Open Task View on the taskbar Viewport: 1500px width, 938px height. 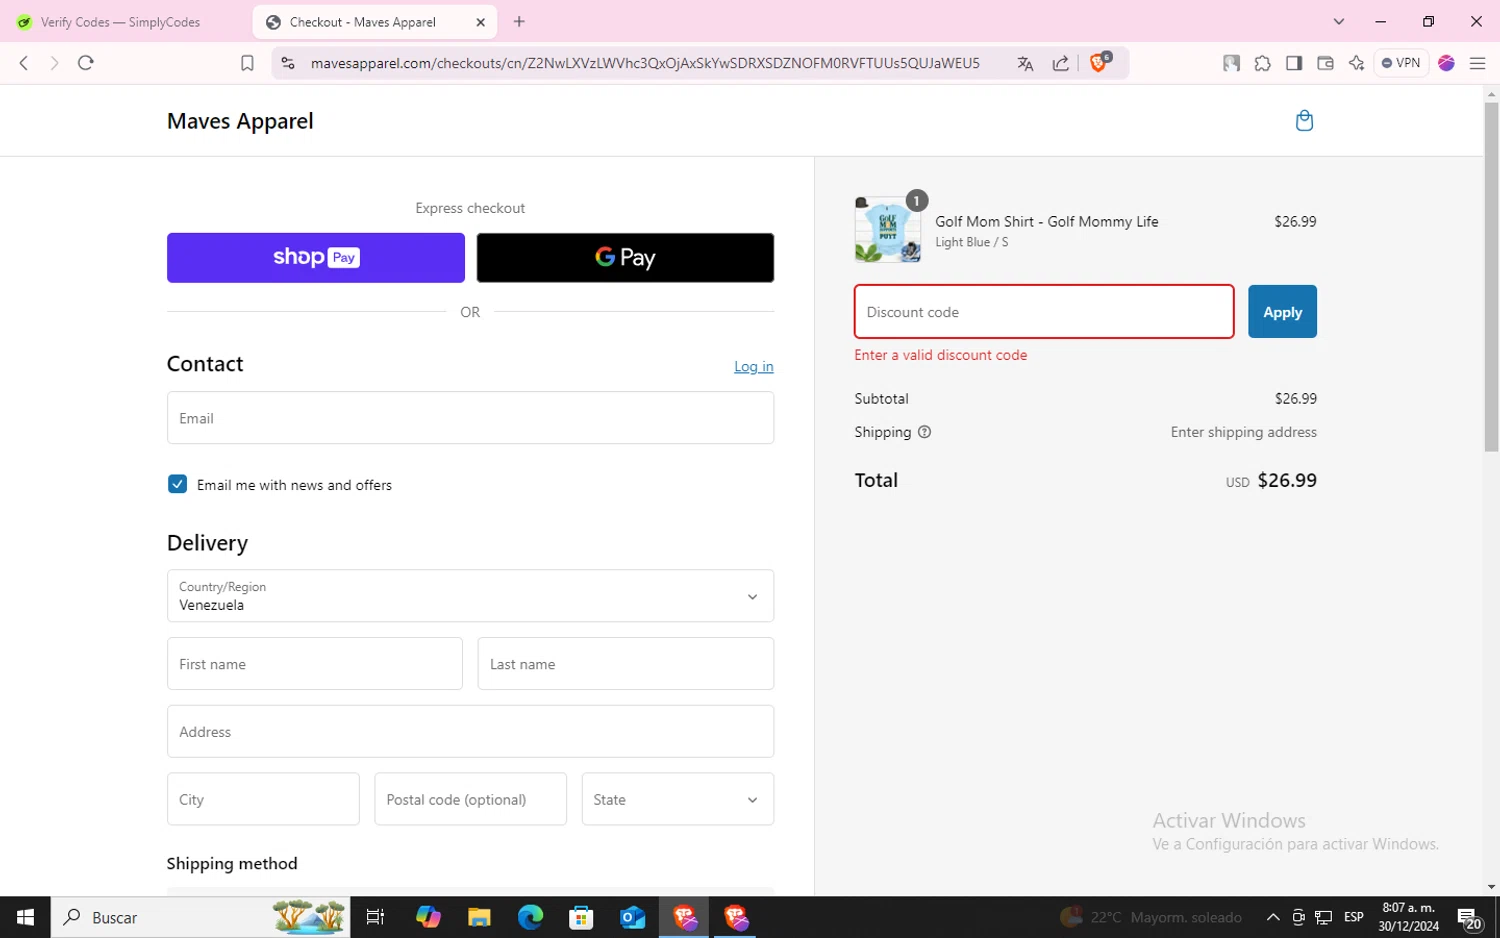[375, 917]
